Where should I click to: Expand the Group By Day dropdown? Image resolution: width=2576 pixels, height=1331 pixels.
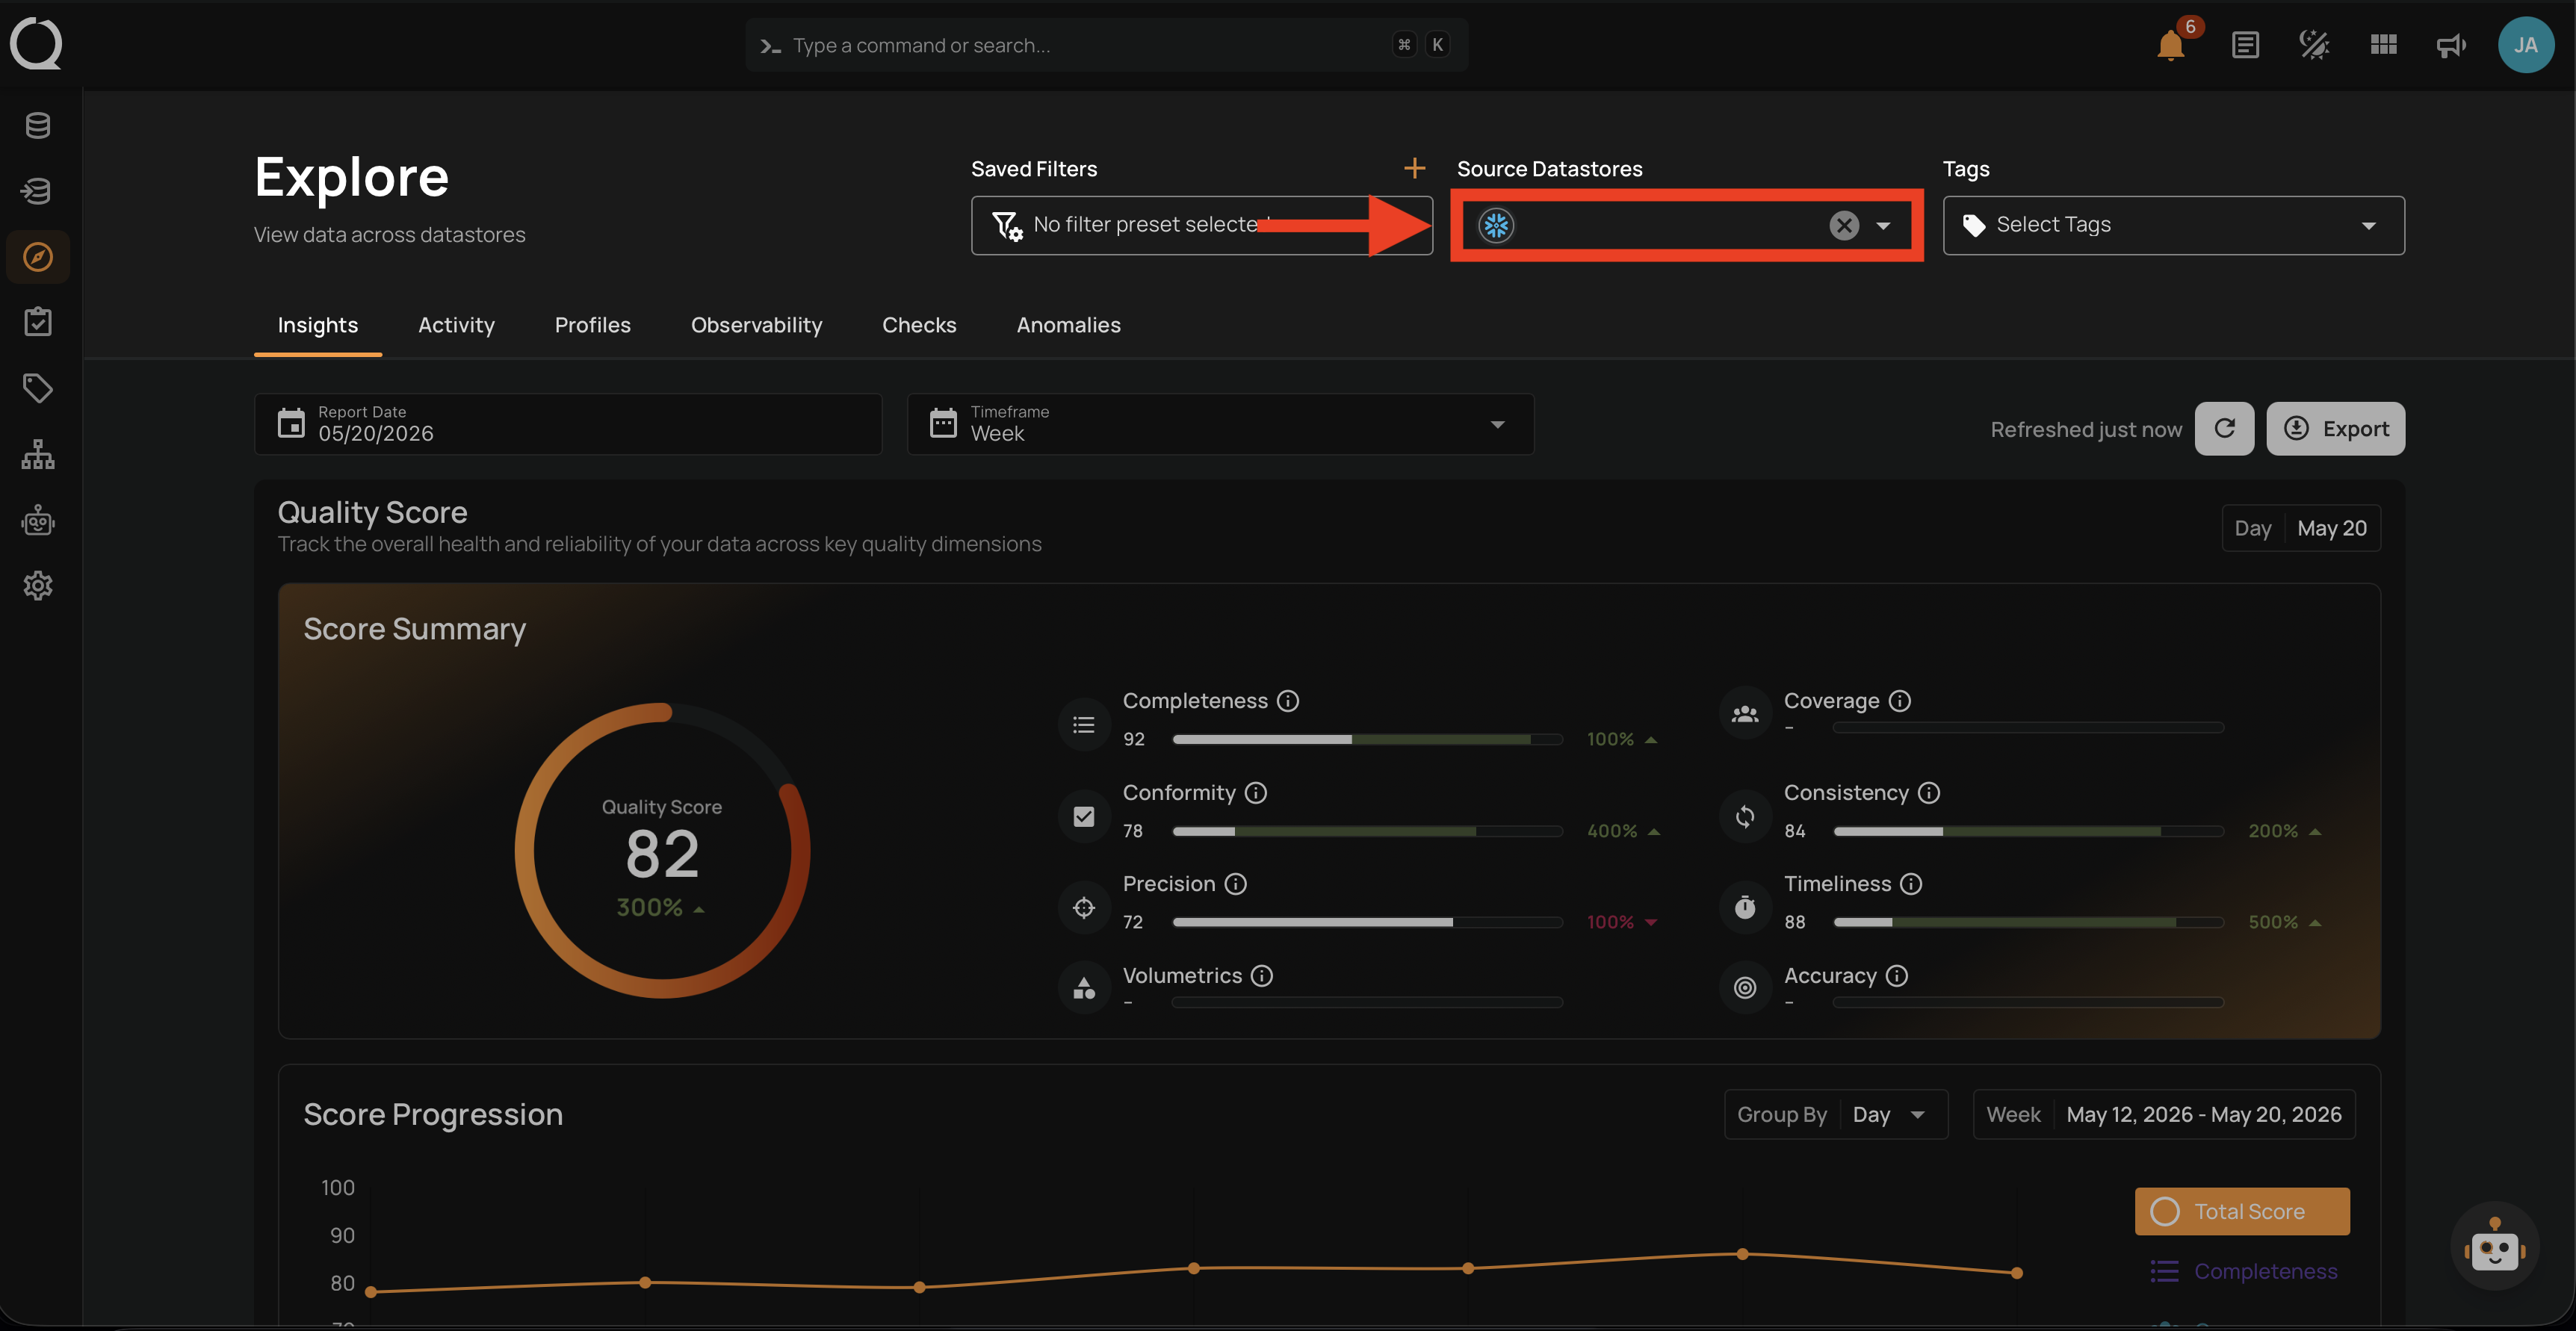tap(1836, 1114)
